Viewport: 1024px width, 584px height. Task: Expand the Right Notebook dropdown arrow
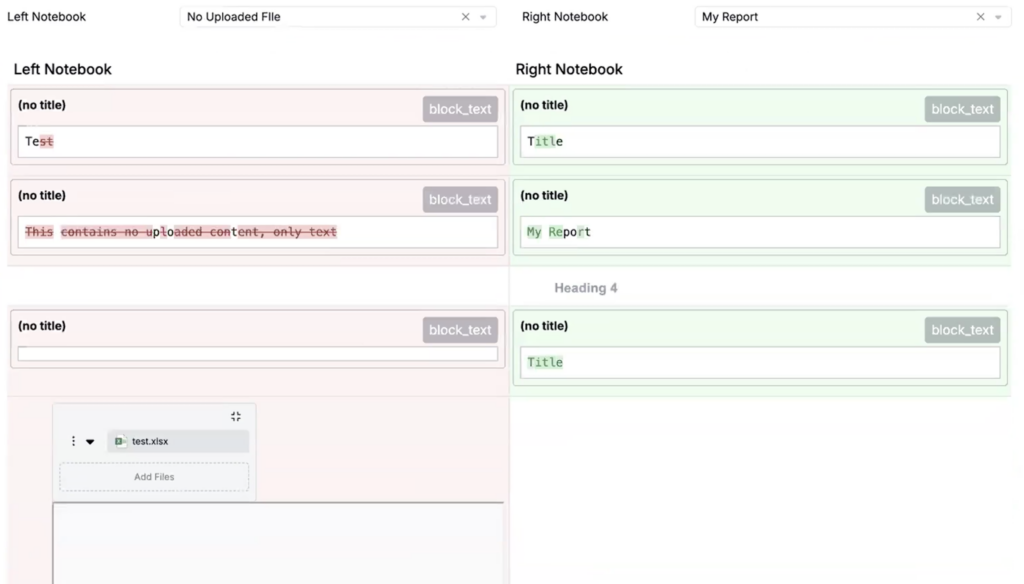(997, 17)
